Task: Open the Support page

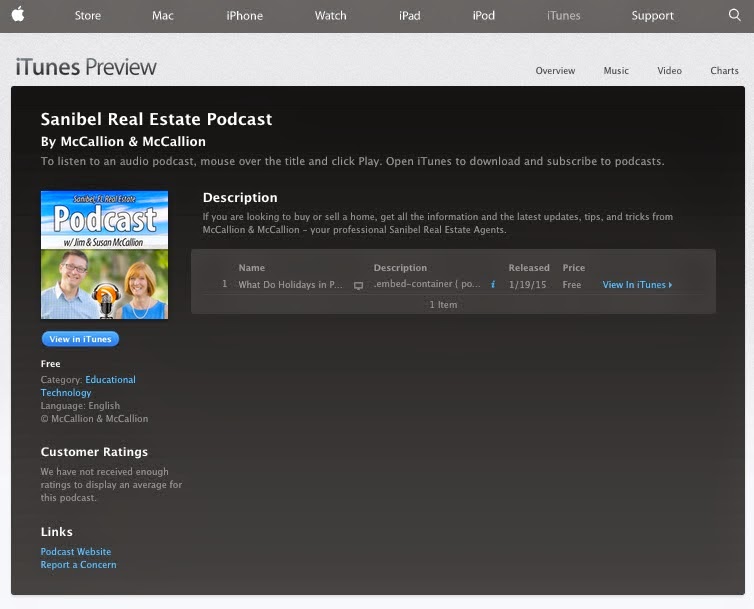Action: pos(653,16)
